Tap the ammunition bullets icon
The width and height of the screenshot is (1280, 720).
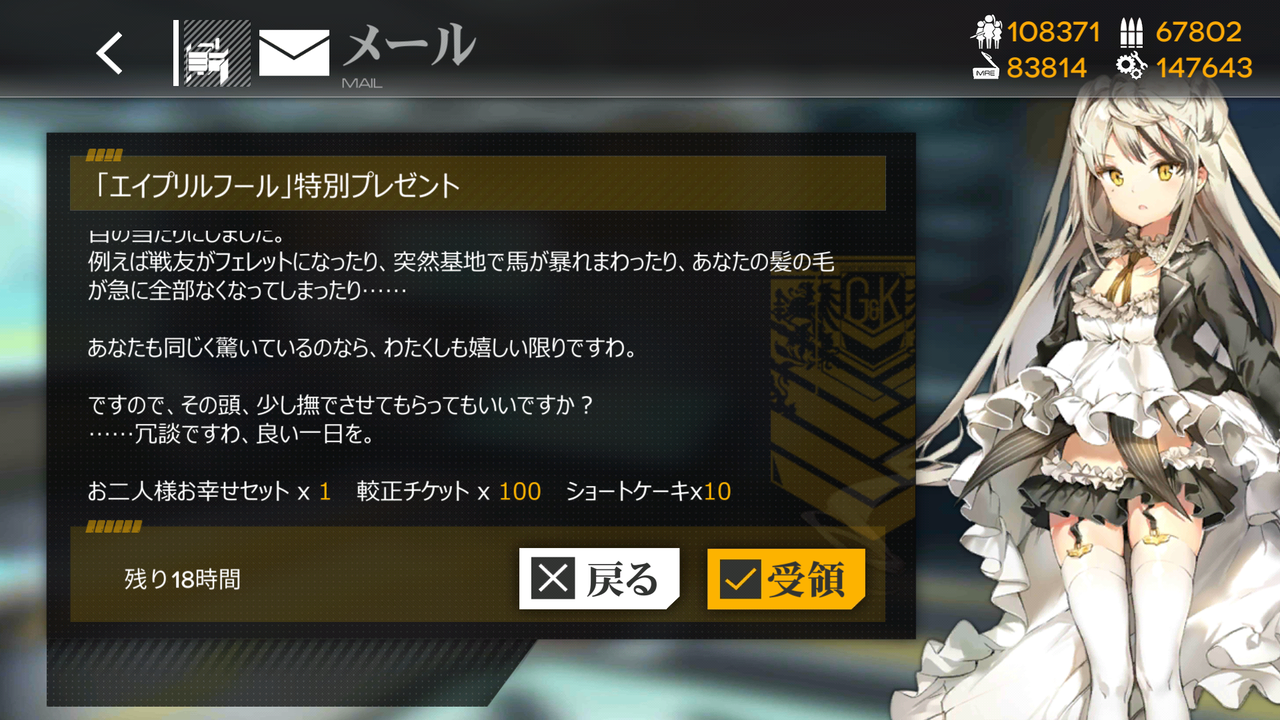(1131, 33)
